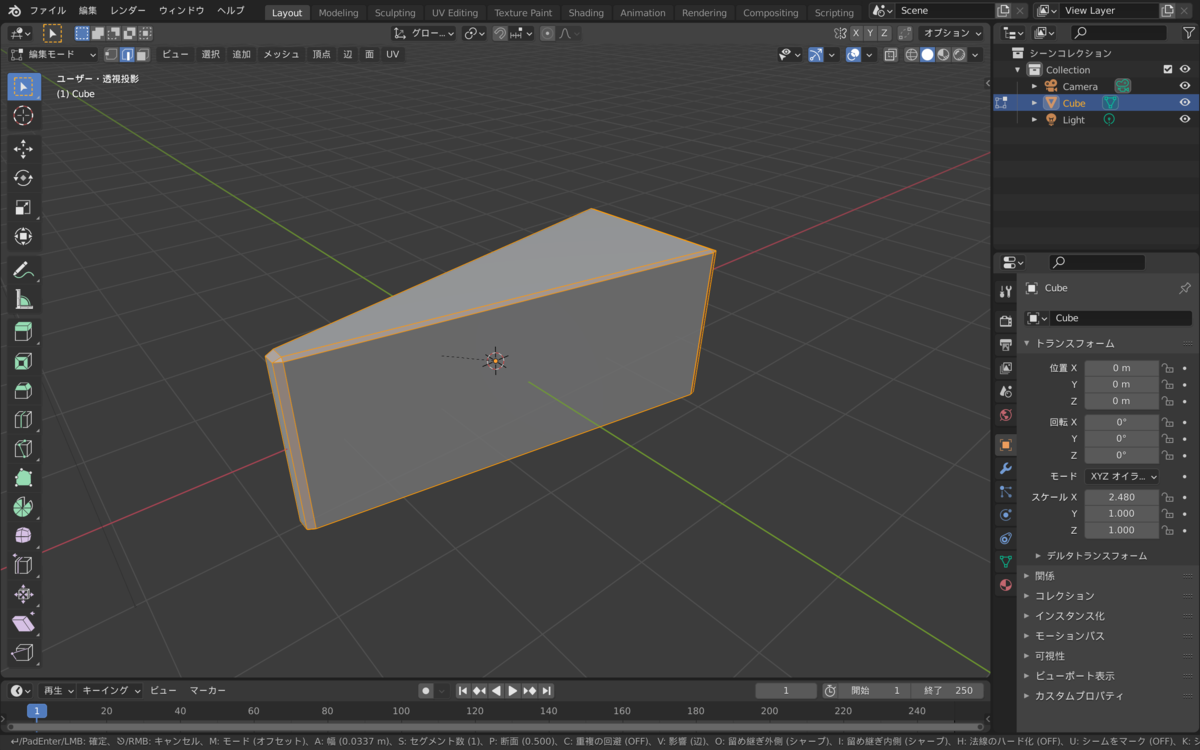1200x750 pixels.
Task: Open the XYZ オイラー rotation mode dropdown
Action: 1122,476
